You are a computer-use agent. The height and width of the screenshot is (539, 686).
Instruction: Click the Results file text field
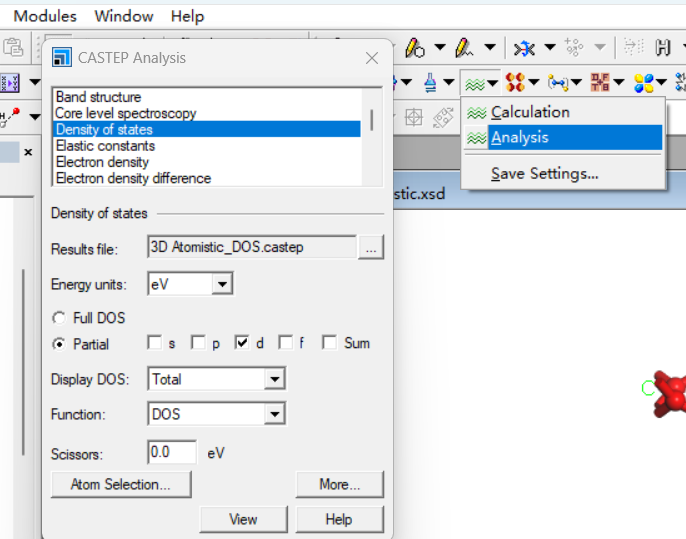[252, 247]
